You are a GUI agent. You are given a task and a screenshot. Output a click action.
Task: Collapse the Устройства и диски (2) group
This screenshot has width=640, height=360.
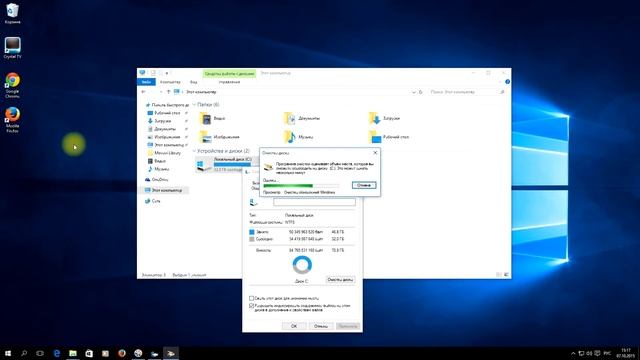(x=194, y=151)
